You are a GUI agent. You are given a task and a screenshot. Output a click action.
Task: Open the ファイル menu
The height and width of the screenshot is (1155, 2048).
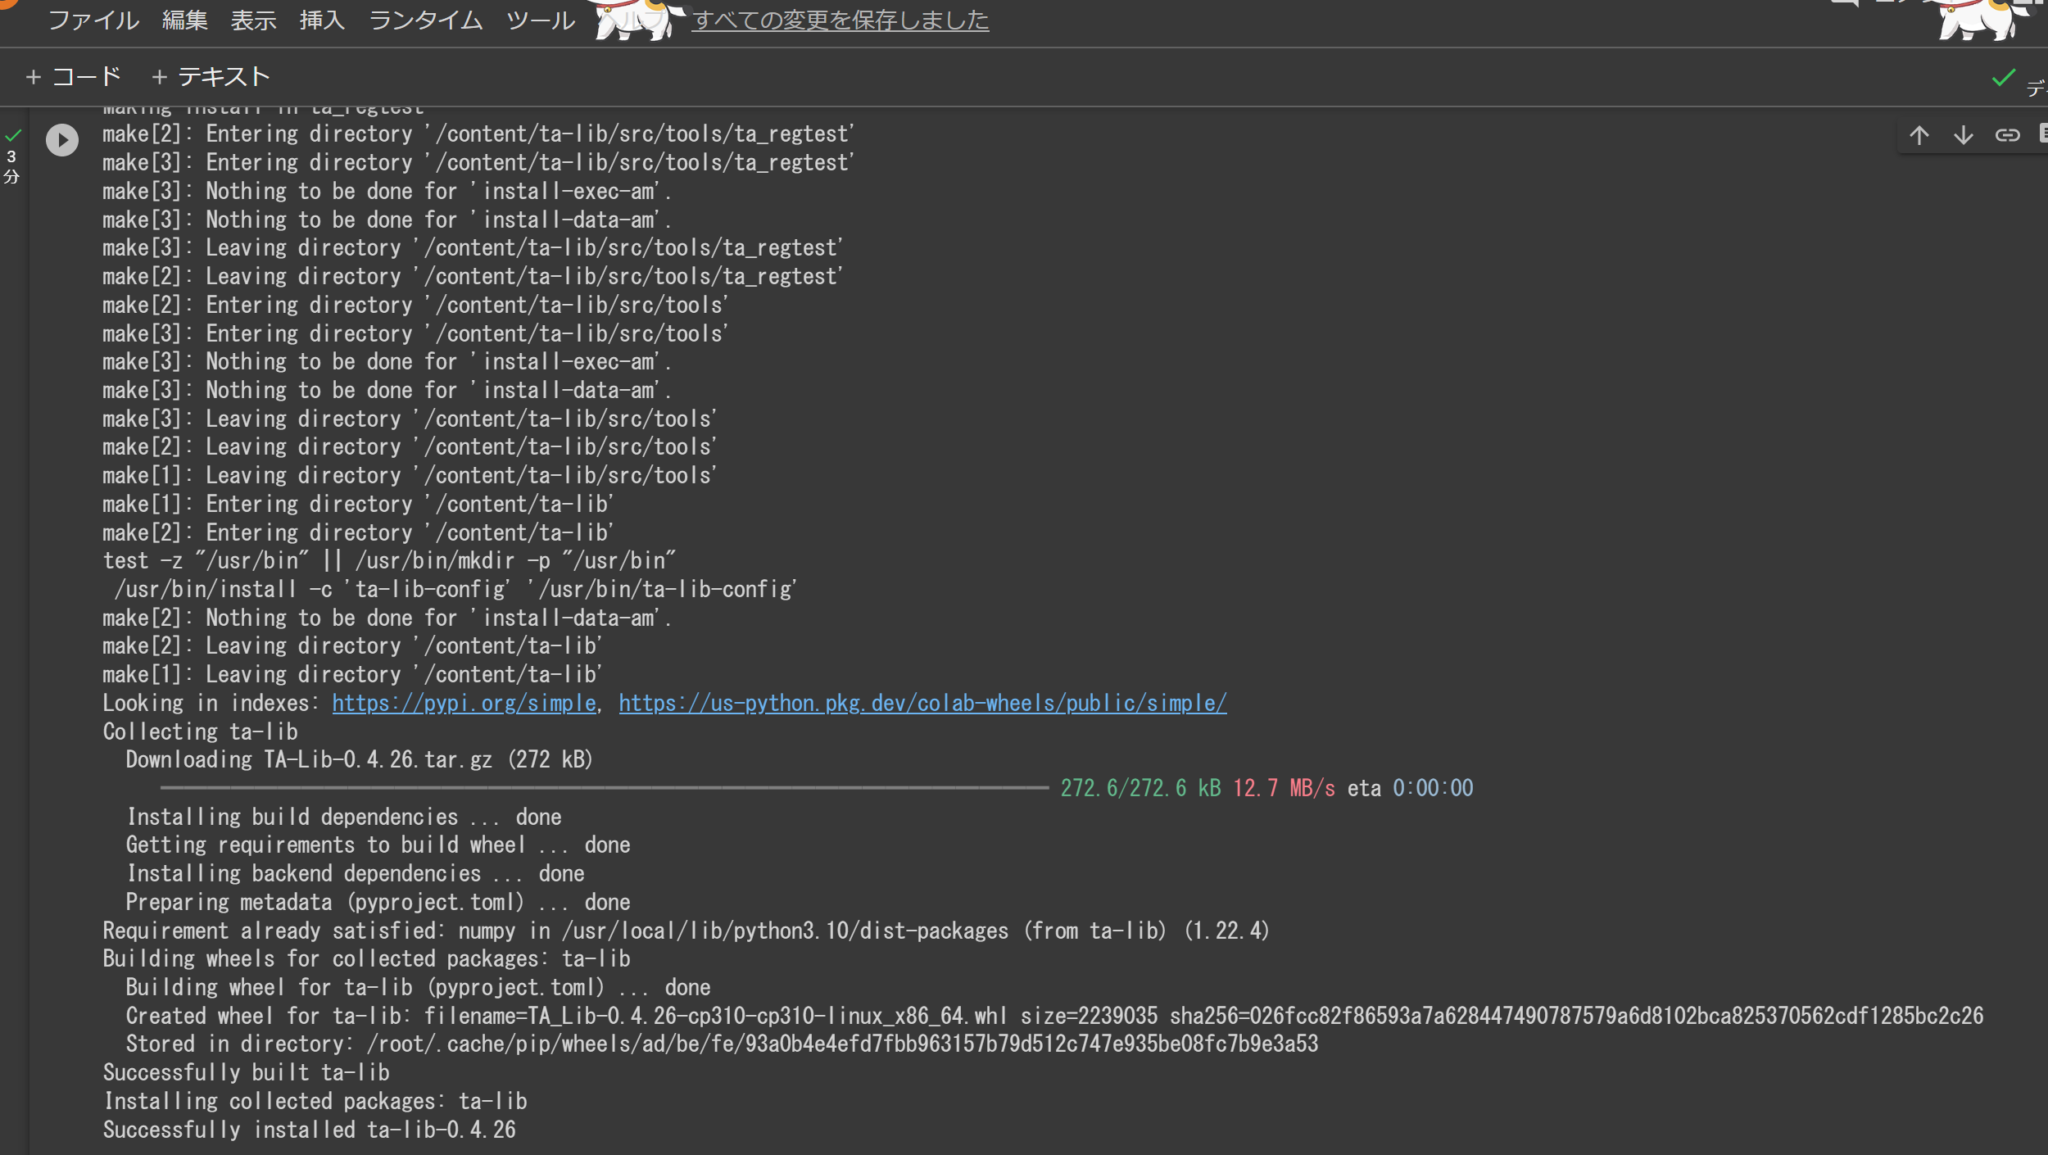pos(94,20)
